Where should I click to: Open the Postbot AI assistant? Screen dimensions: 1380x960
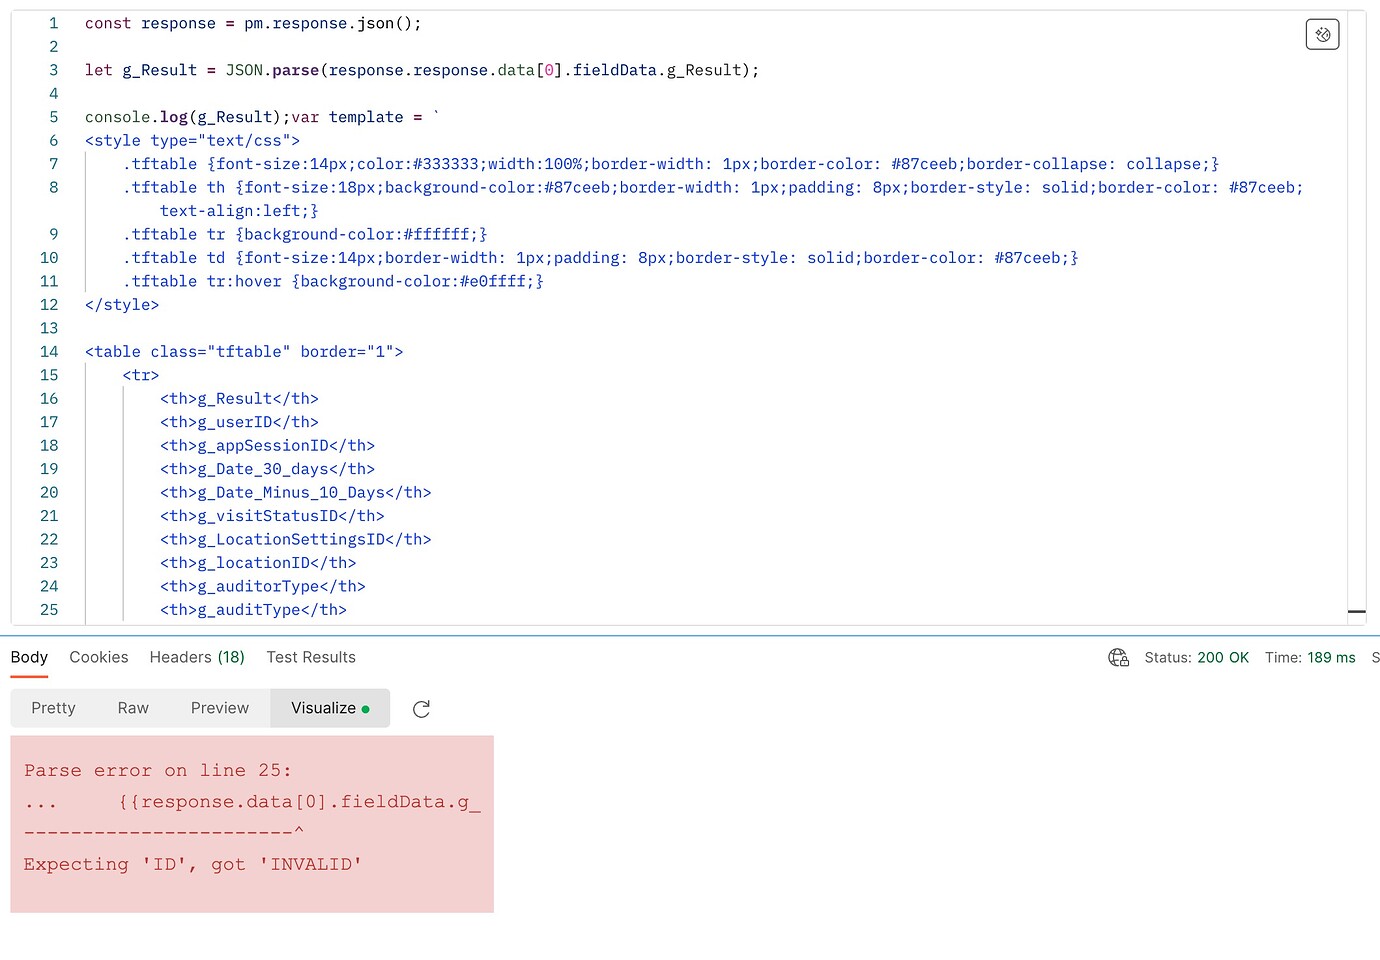pos(1322,33)
